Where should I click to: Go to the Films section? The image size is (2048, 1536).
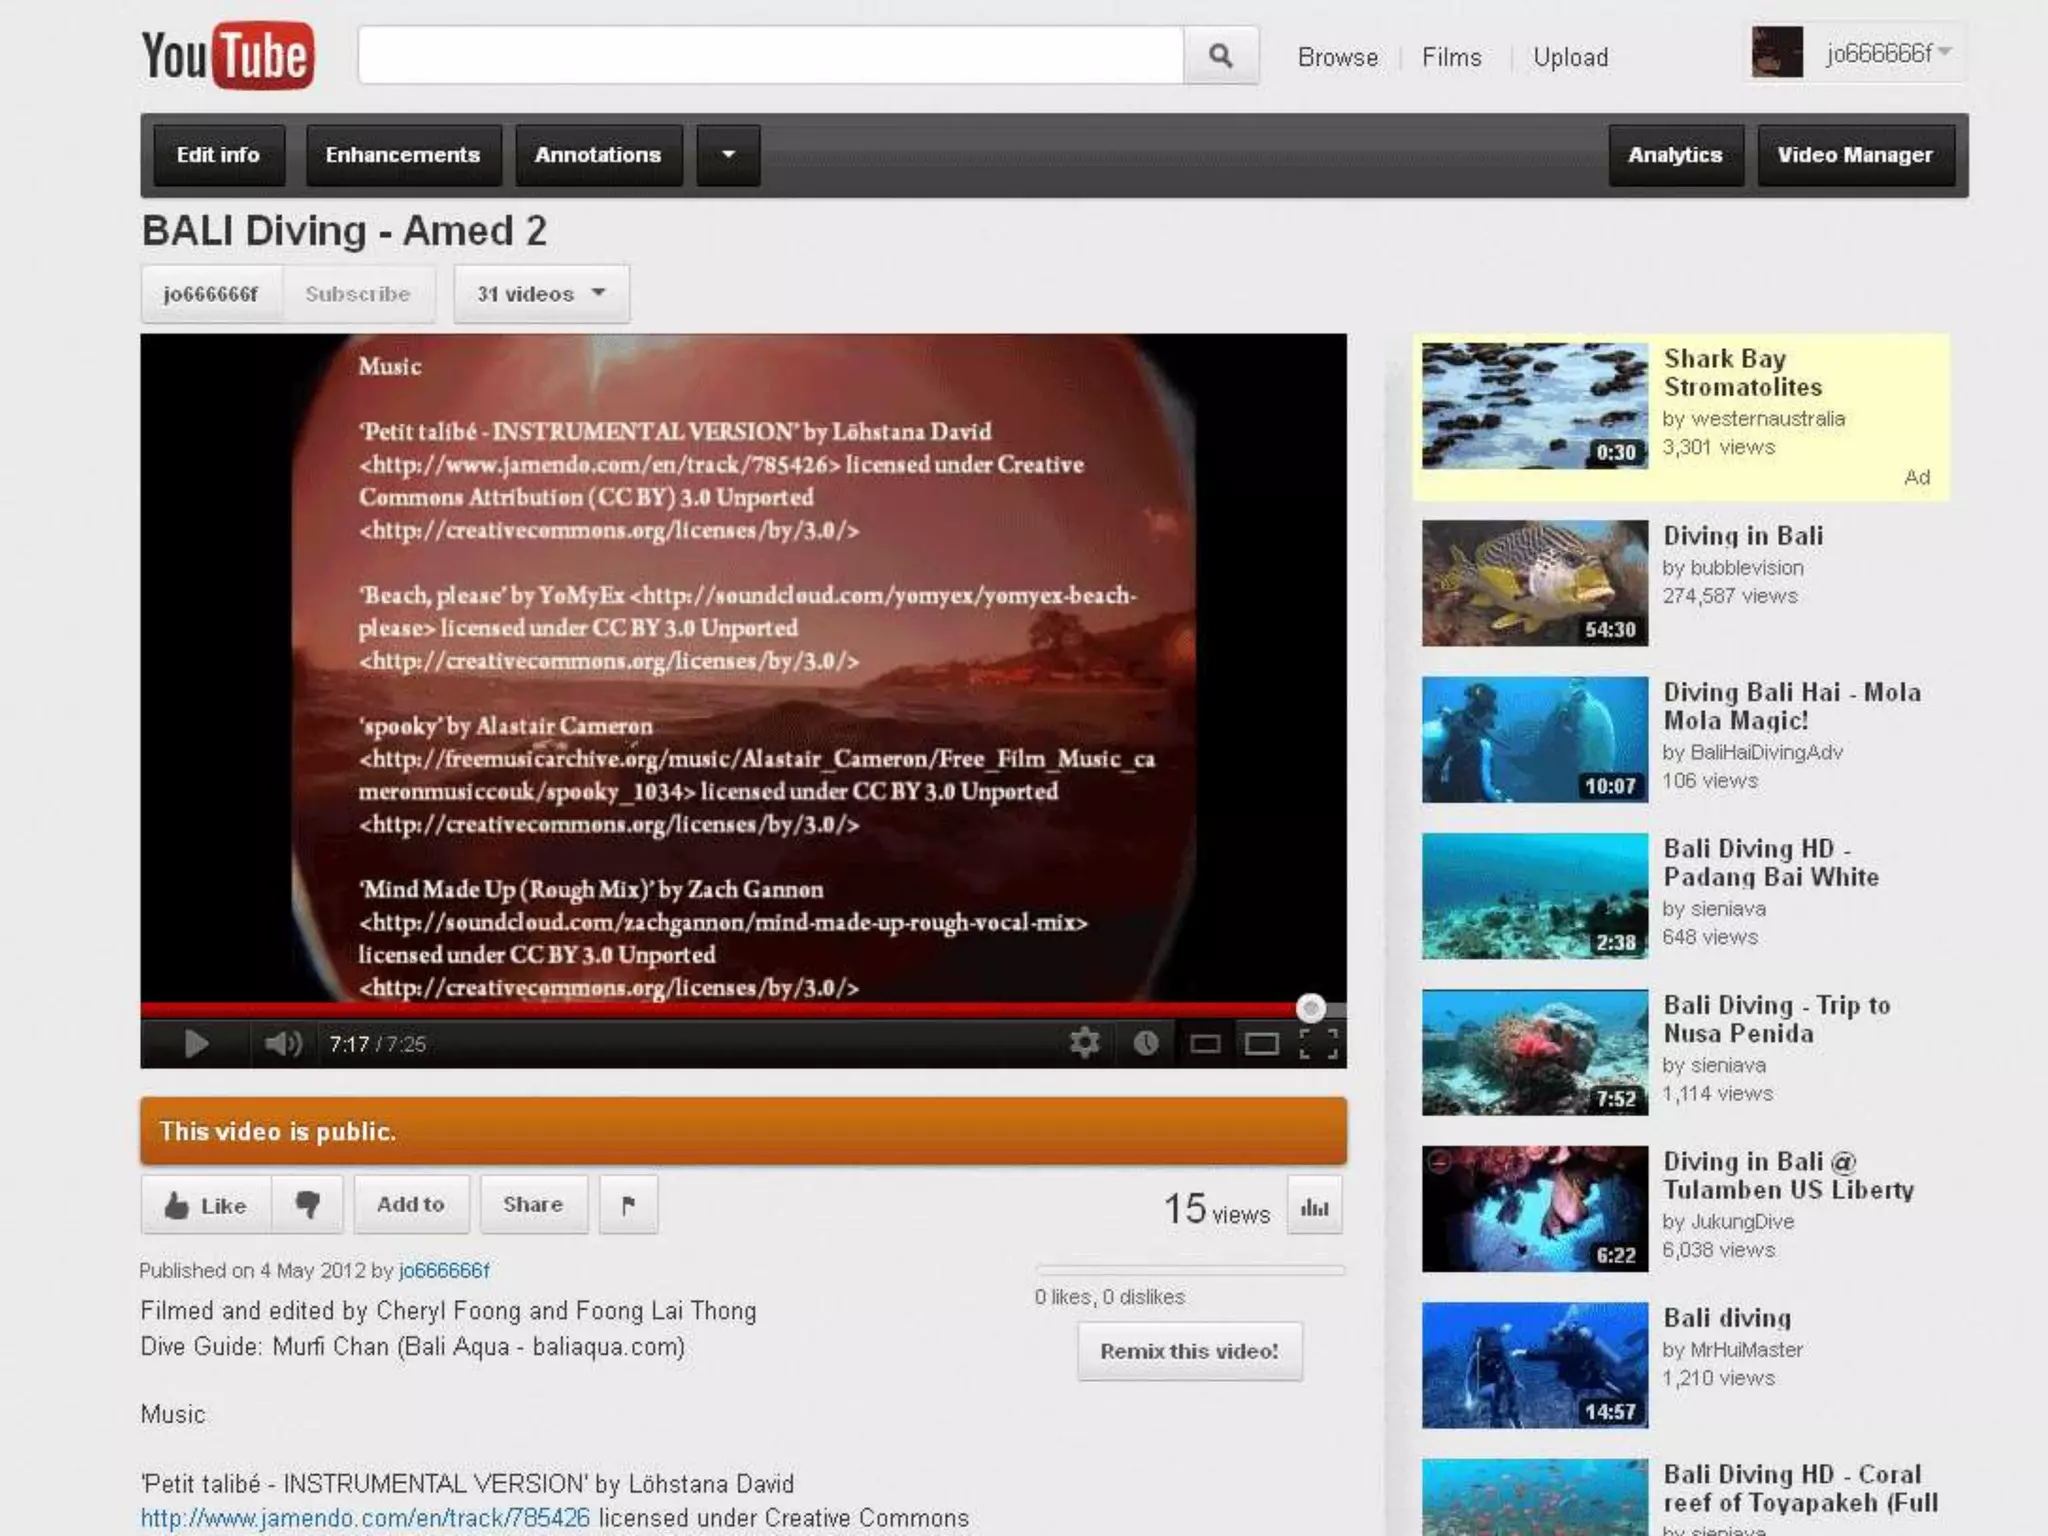point(1451,57)
